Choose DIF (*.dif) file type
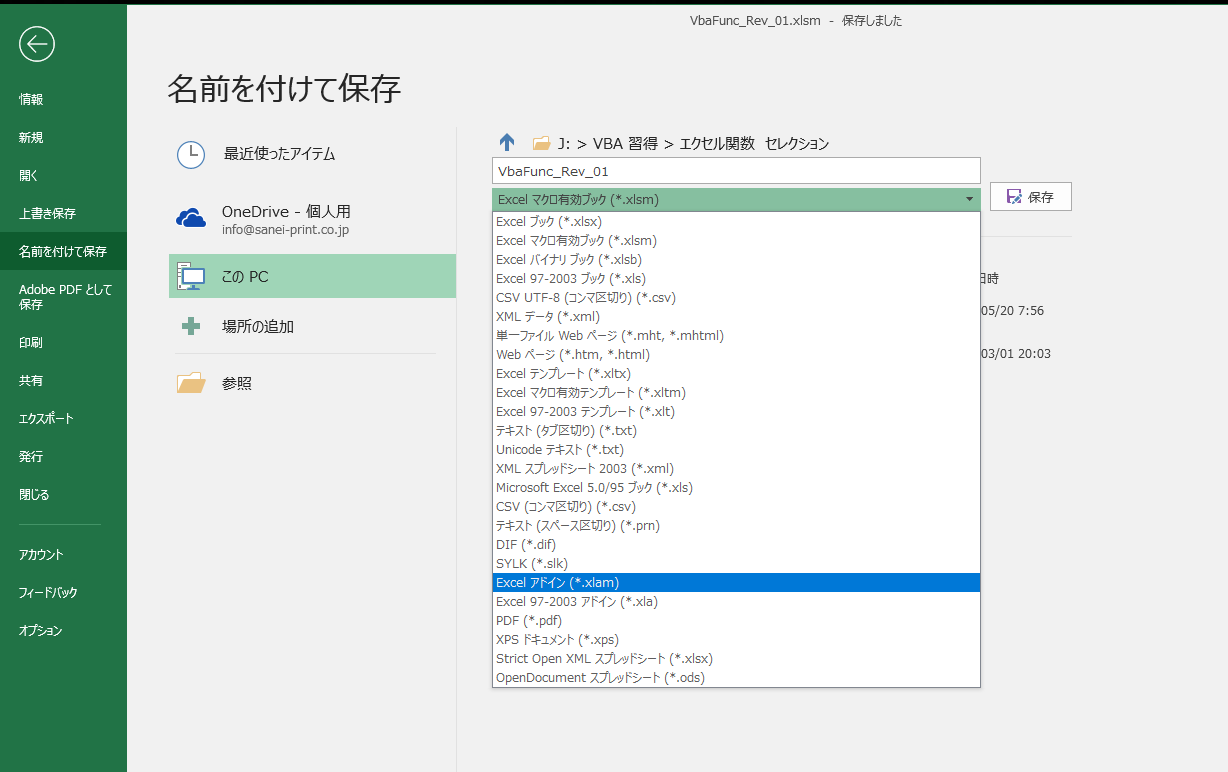This screenshot has width=1228, height=772. point(736,544)
